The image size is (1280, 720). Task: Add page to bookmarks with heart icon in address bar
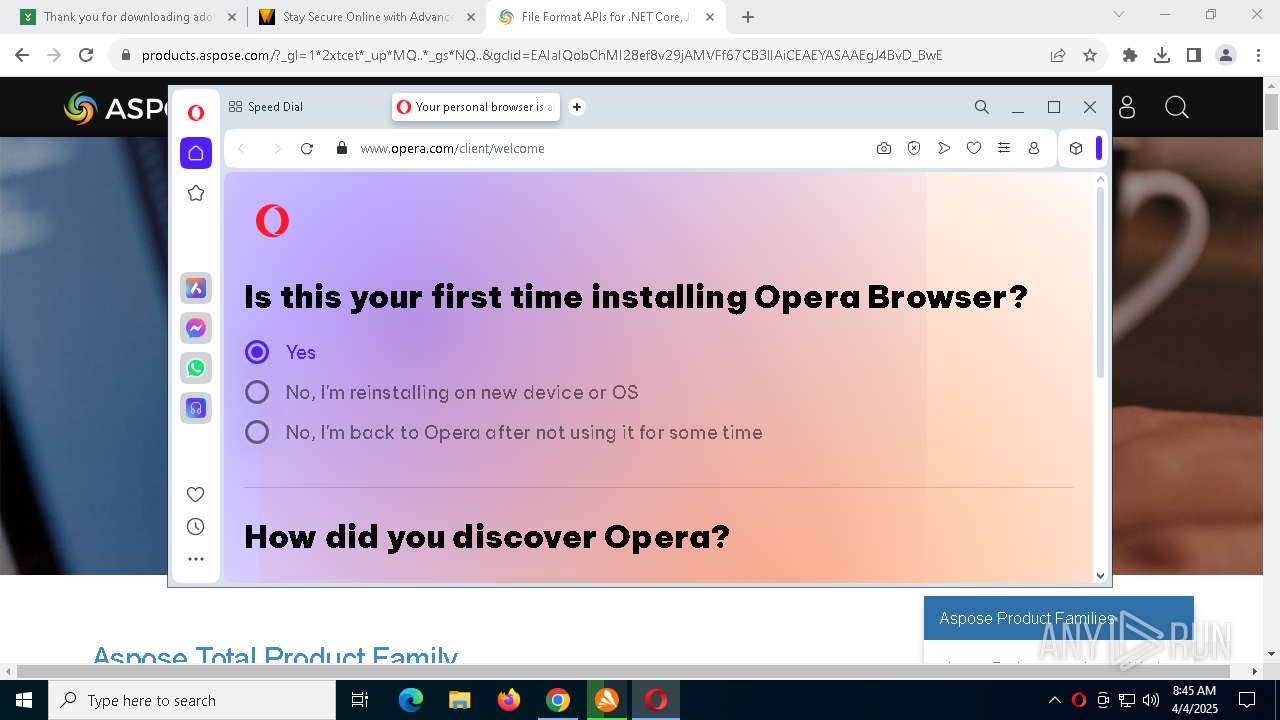[x=974, y=148]
